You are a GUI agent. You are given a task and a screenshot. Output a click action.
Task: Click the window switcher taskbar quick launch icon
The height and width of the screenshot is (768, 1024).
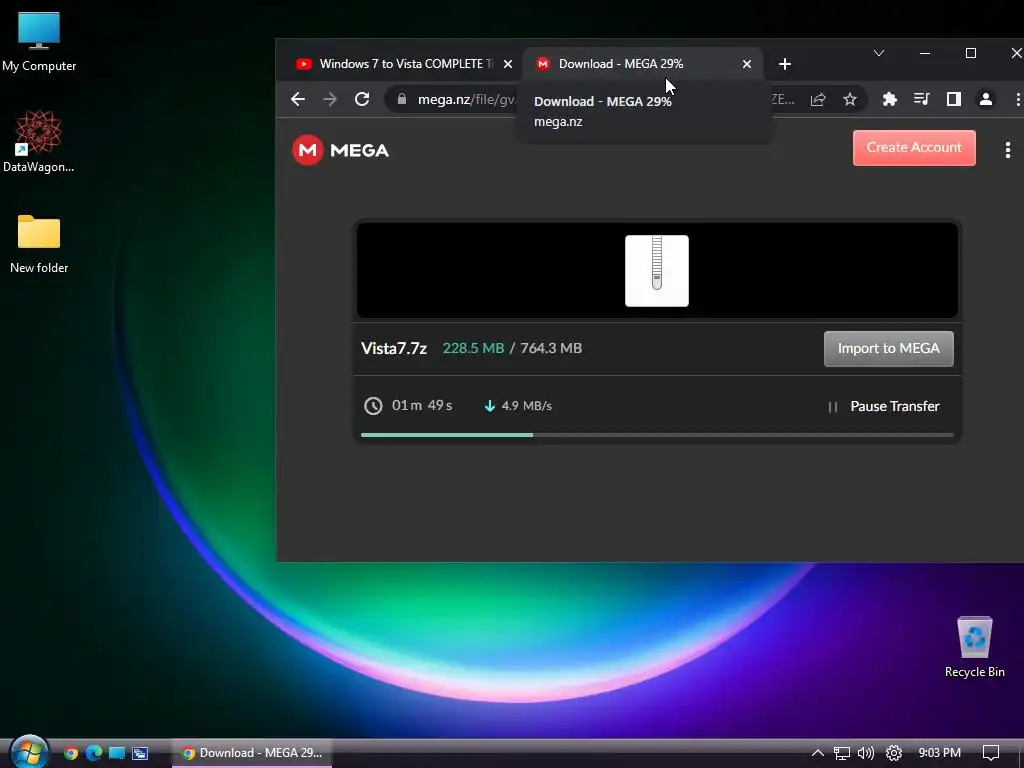[x=140, y=753]
